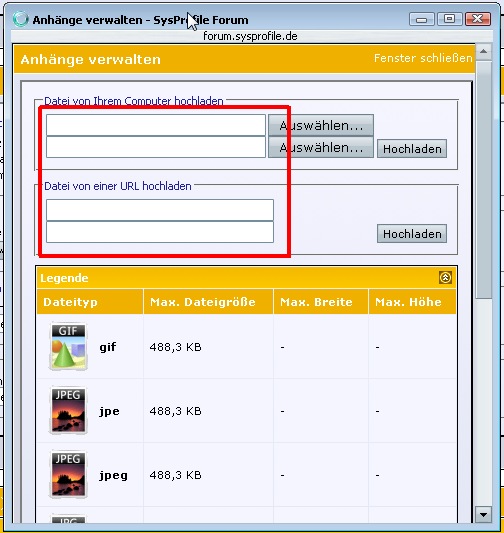Screen dimensions: 504x533
Task: Click the Max. Dateigröße column header
Action: (x=203, y=302)
